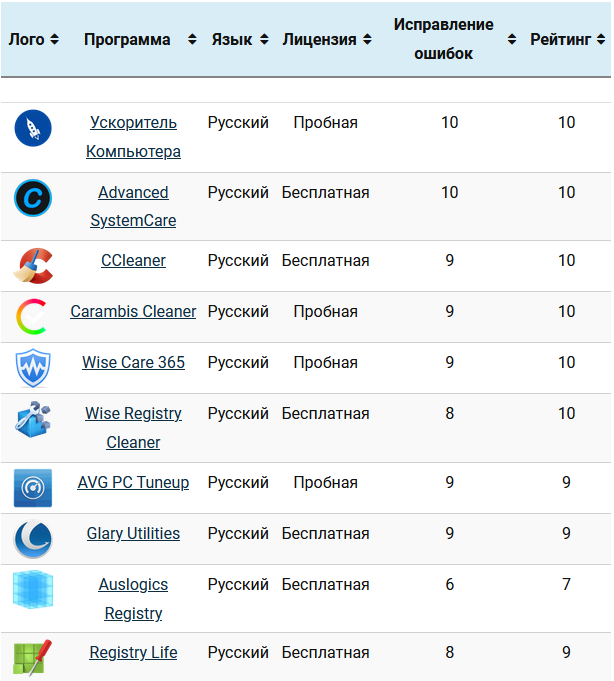Sort table by Программа column arrows
614x681 pixels.
192,40
